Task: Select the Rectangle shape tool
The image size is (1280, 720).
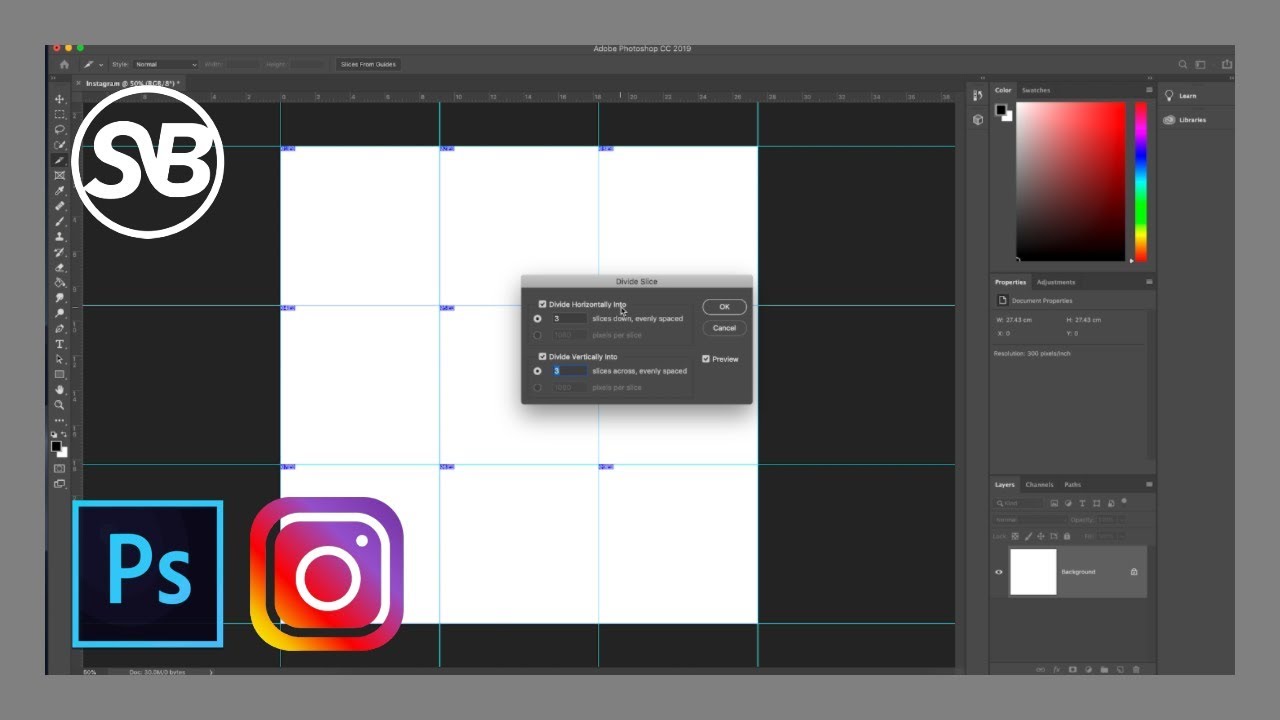Action: pyautogui.click(x=60, y=374)
